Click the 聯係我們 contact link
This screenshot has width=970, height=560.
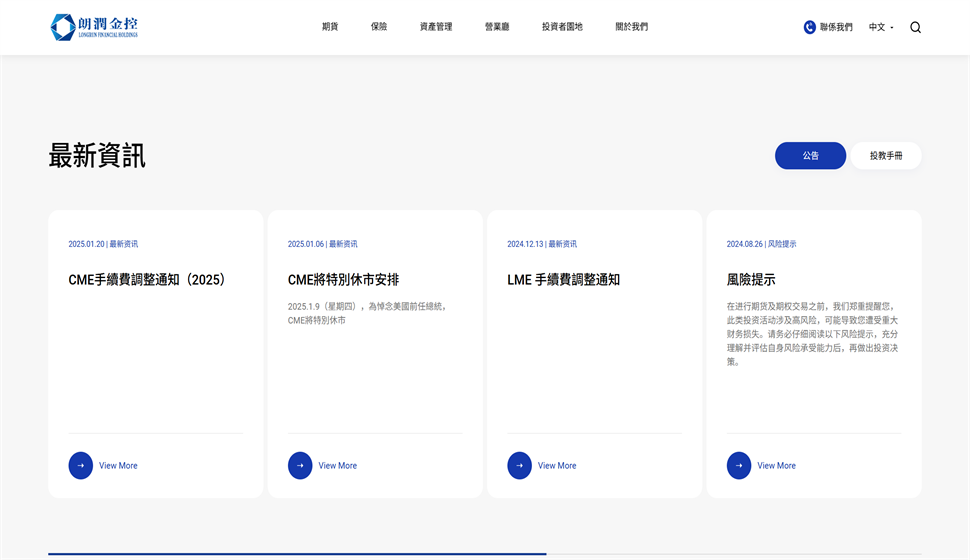(836, 27)
